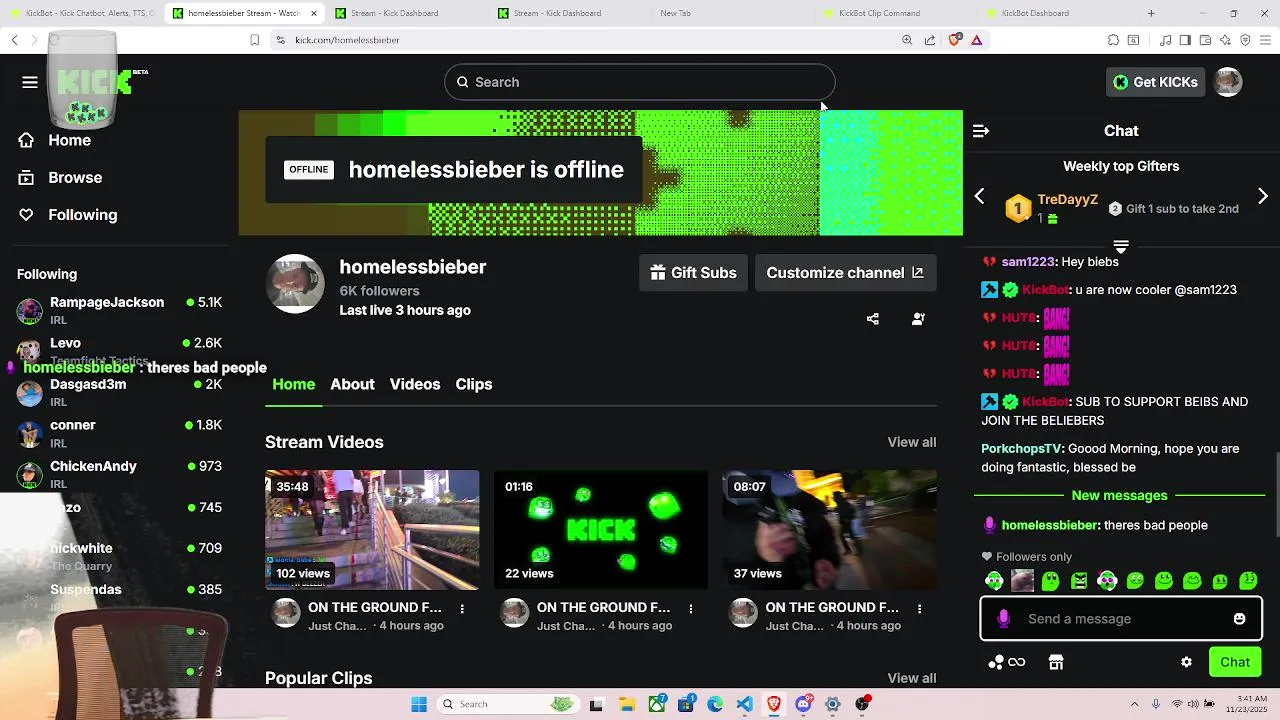Switch to KickBot Clip Command browser tab
The width and height of the screenshot is (1280, 720).
click(x=893, y=13)
